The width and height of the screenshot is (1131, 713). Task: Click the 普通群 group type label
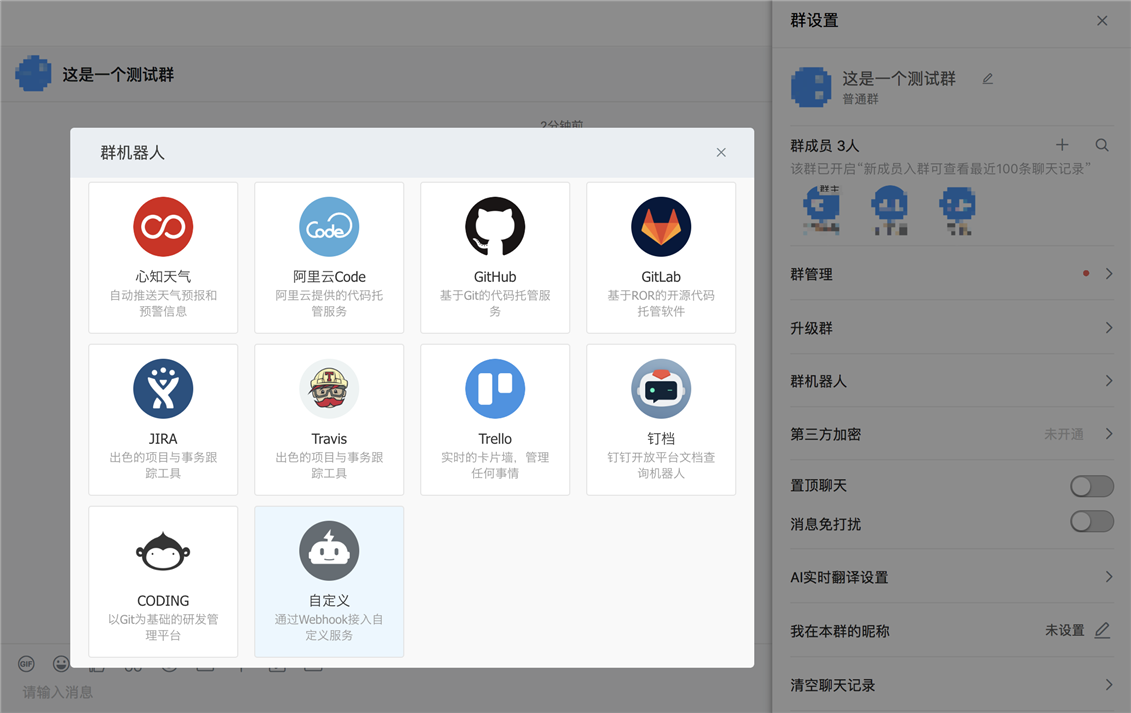coord(861,99)
